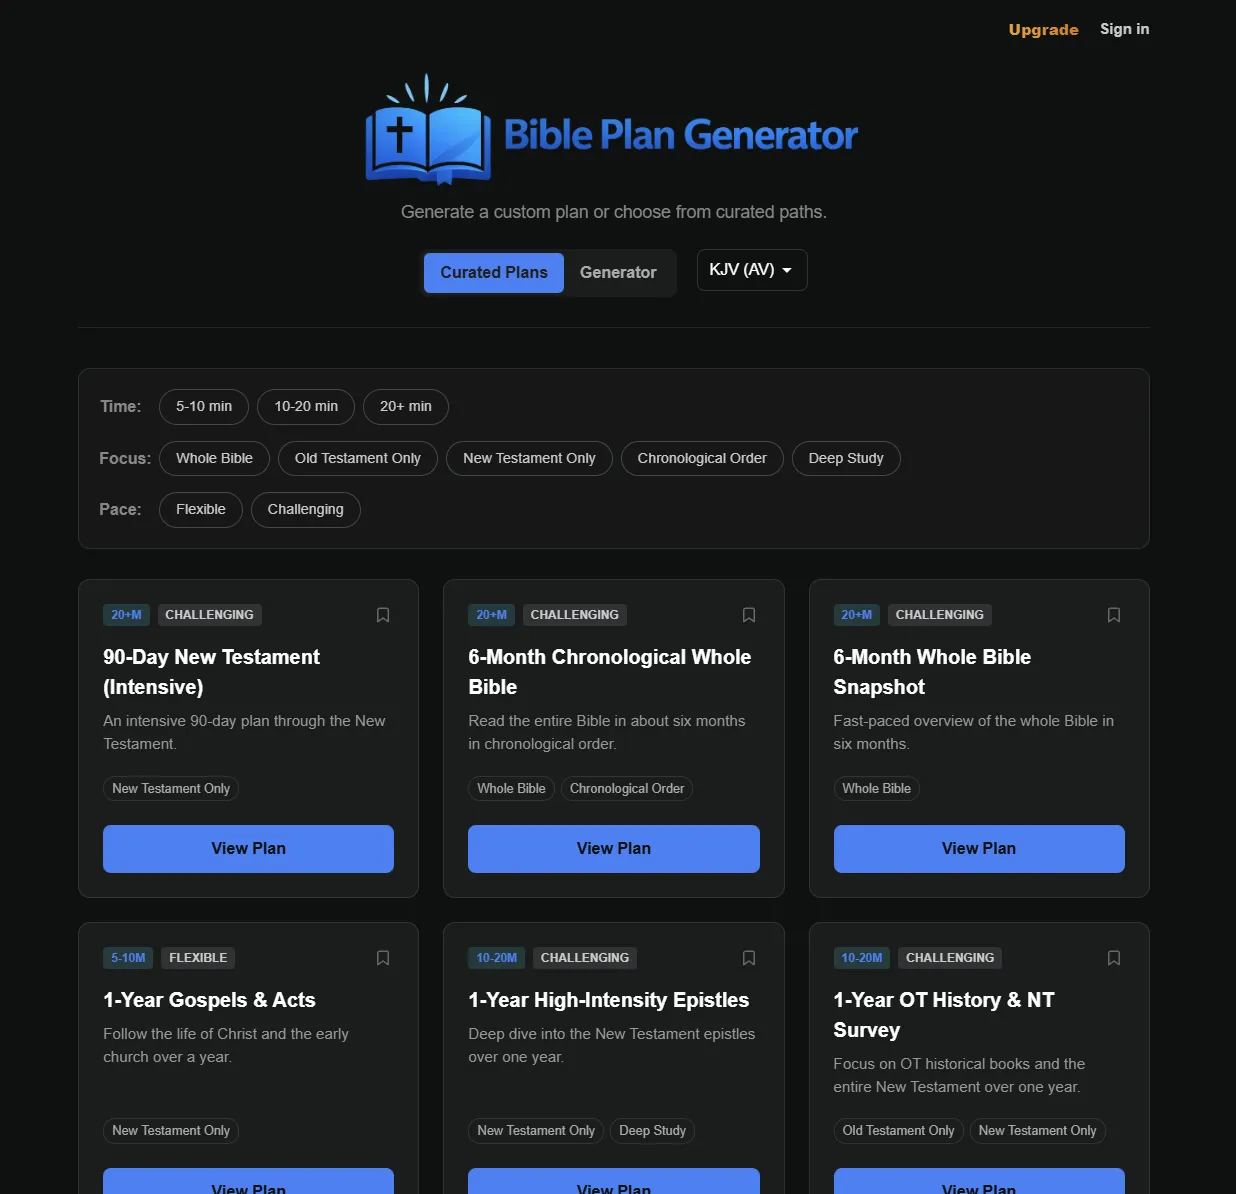Bookmark the 6-Month Whole Bible Snapshot plan
Screen dimensions: 1236x1194
[x=1113, y=615]
